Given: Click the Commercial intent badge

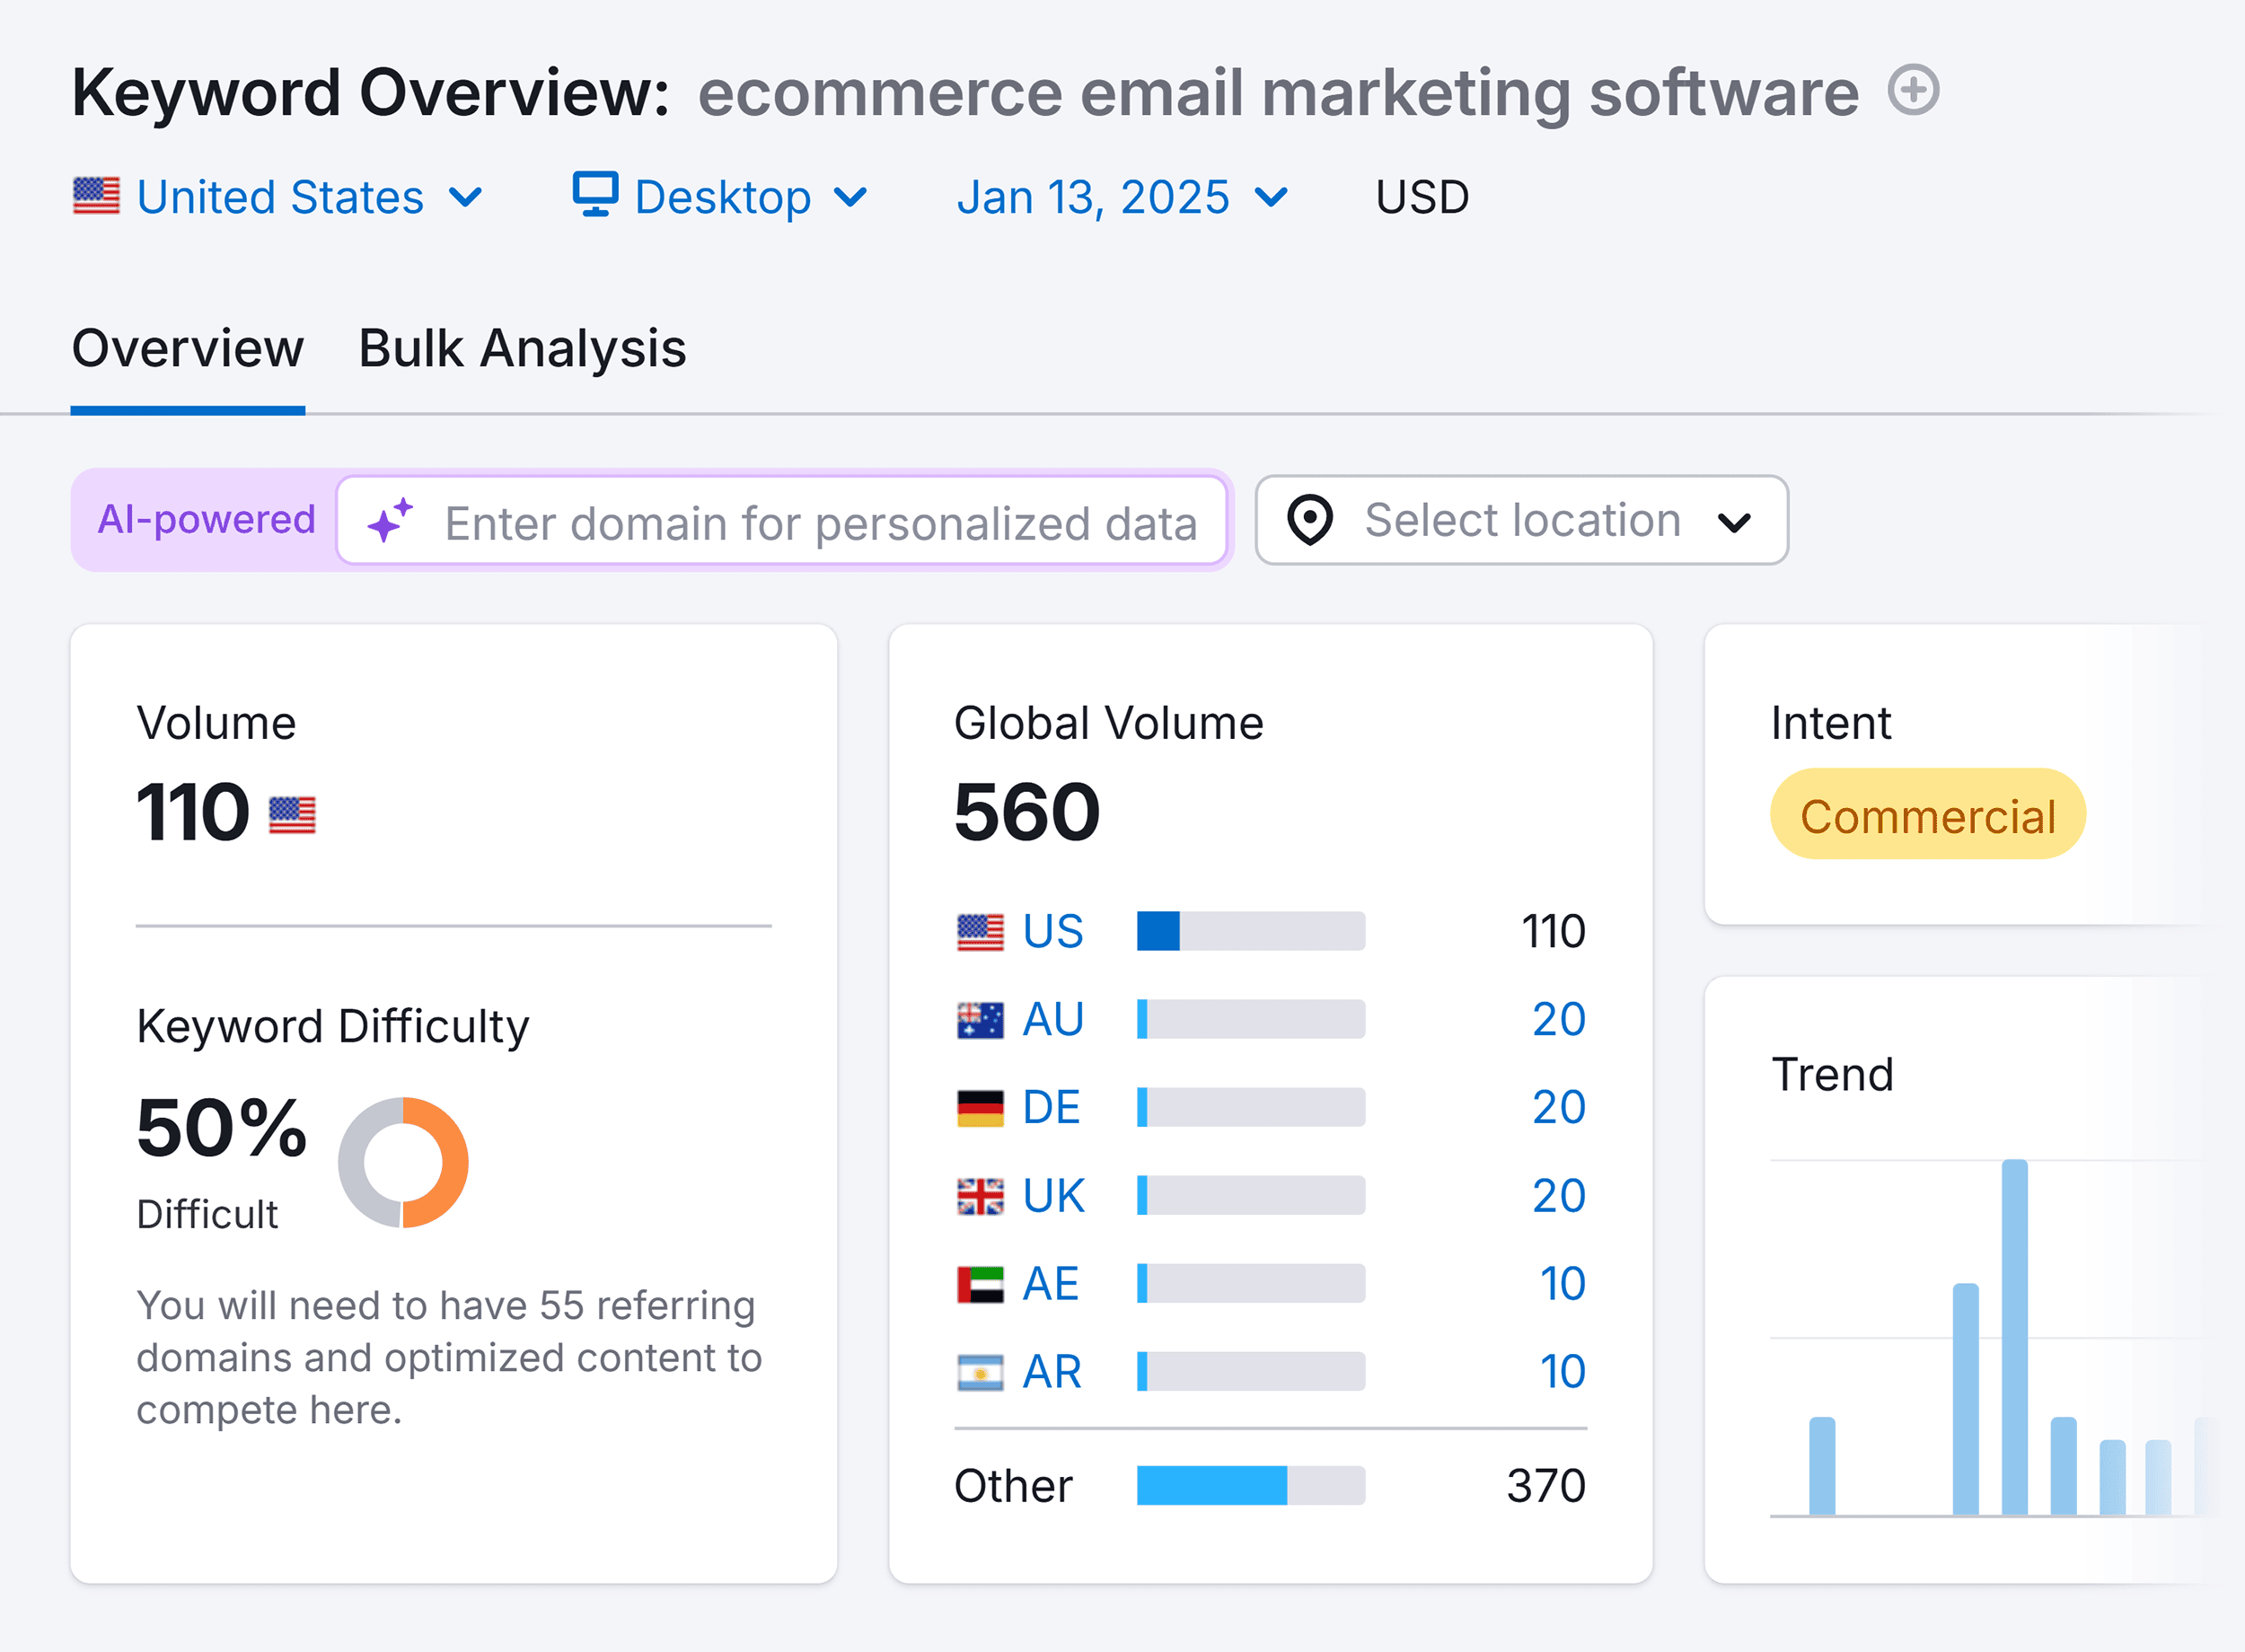Looking at the screenshot, I should pos(1927,814).
